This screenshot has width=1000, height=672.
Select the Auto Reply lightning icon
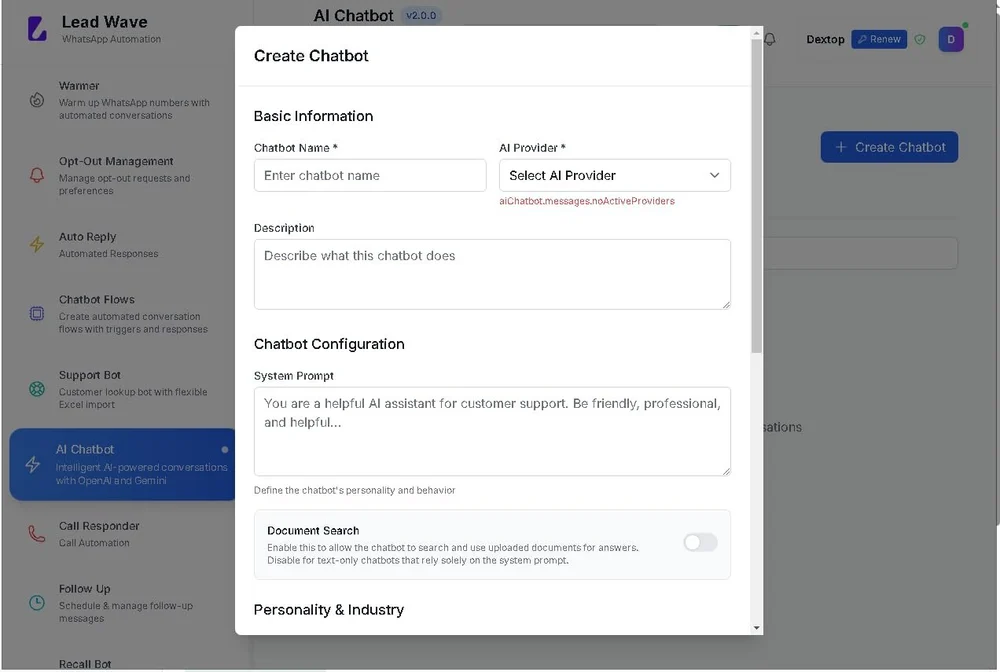coord(37,245)
